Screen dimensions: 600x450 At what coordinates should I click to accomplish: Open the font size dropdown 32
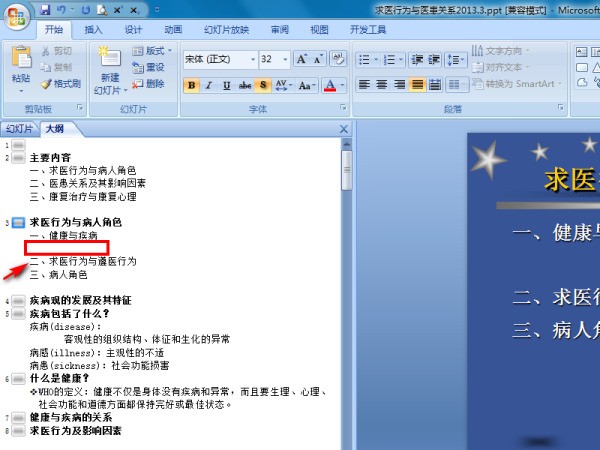click(x=285, y=59)
